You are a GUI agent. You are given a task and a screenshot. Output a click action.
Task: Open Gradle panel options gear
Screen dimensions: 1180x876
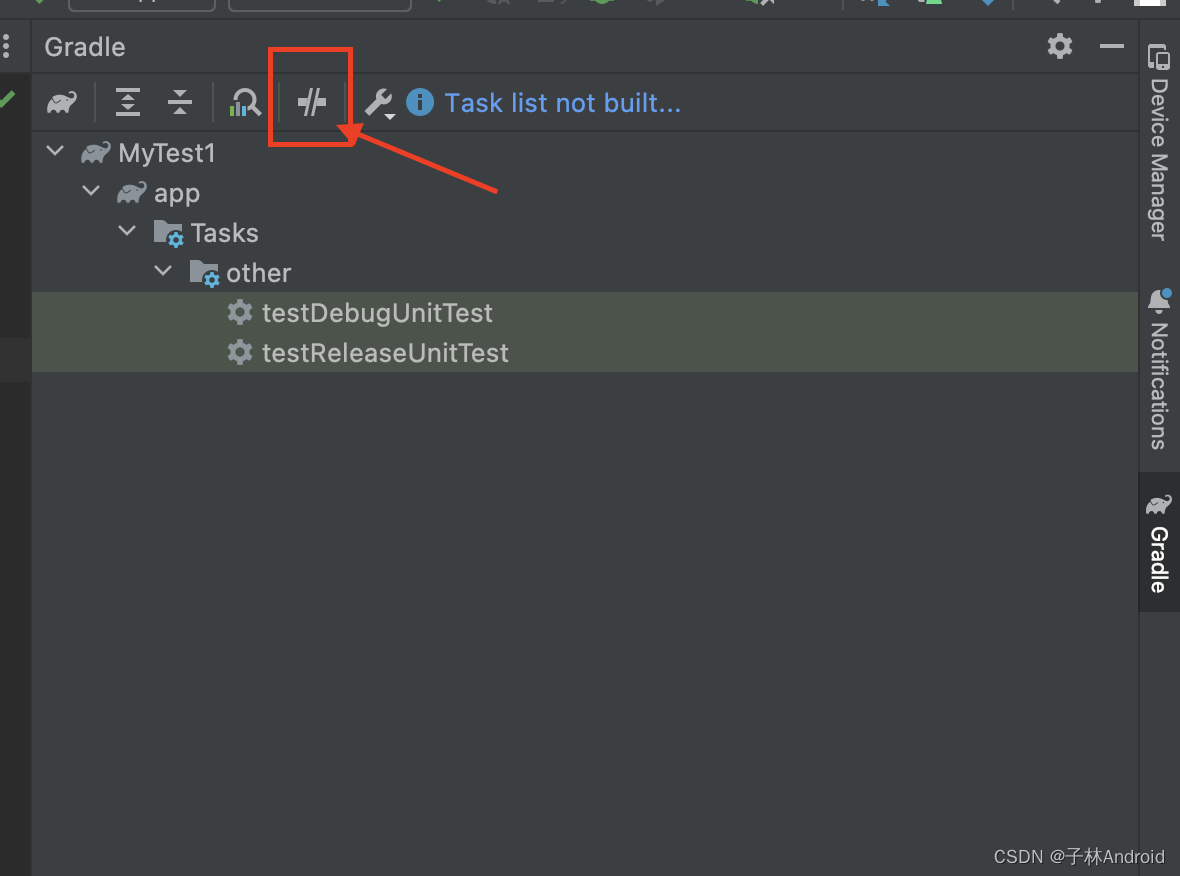click(1060, 46)
